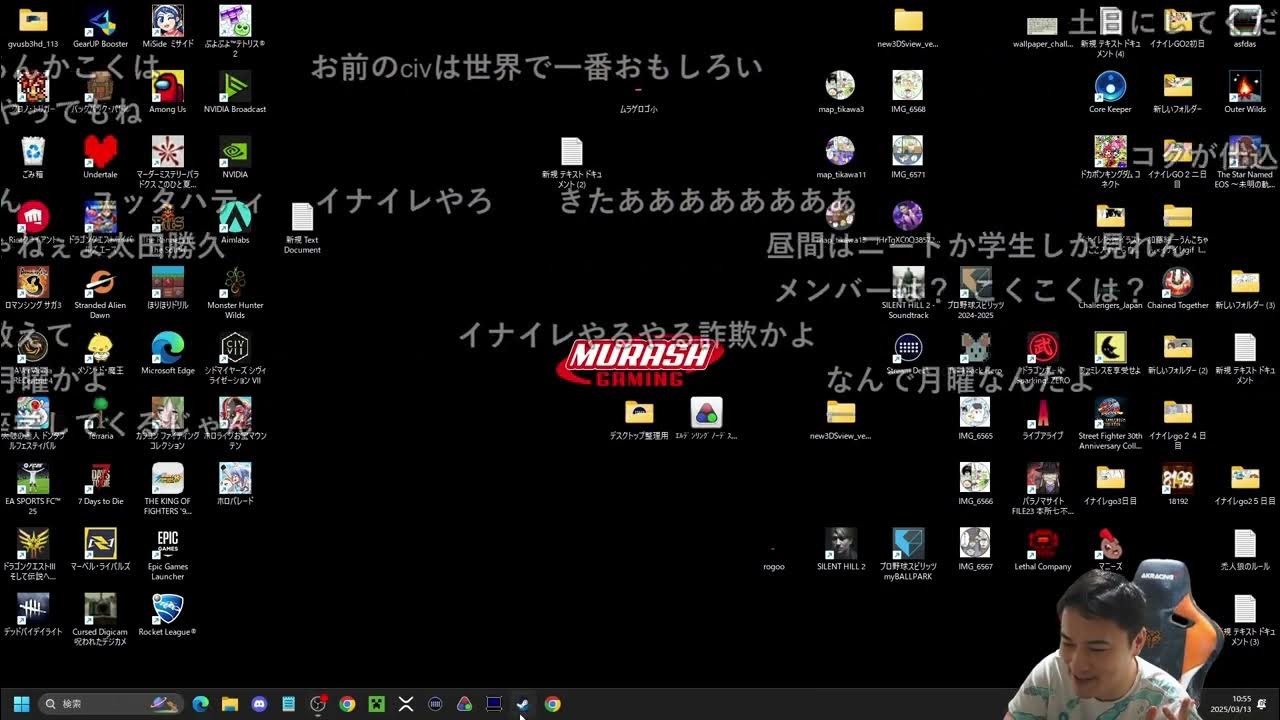Open the Stranded Alien Dawn shortcut
Screen dimensions: 1280x720
click(x=100, y=283)
